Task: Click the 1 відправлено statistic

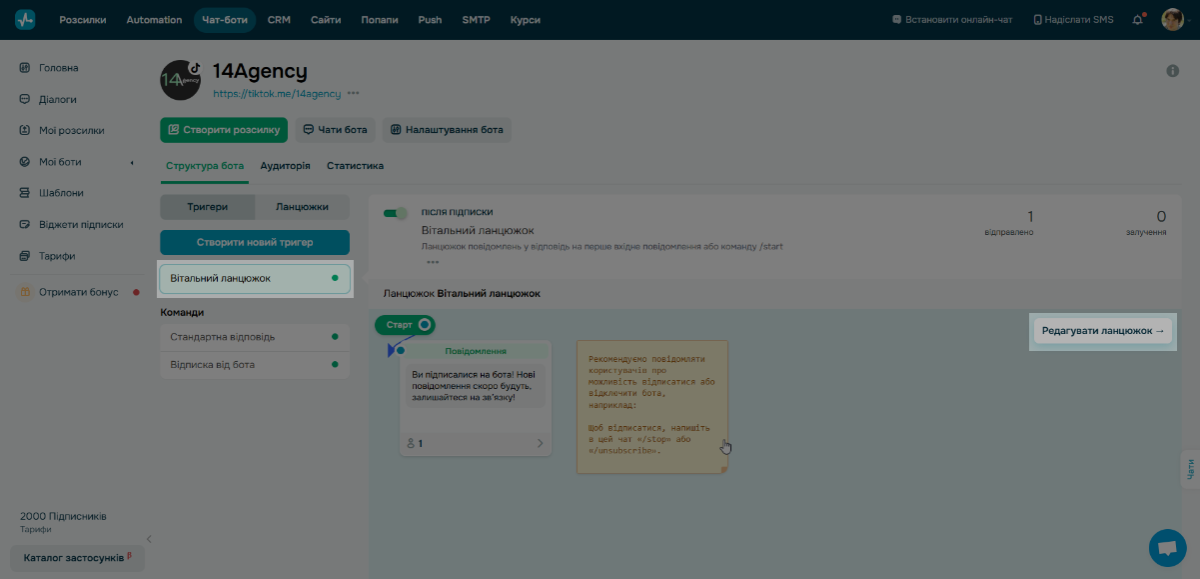Action: tap(1009, 223)
